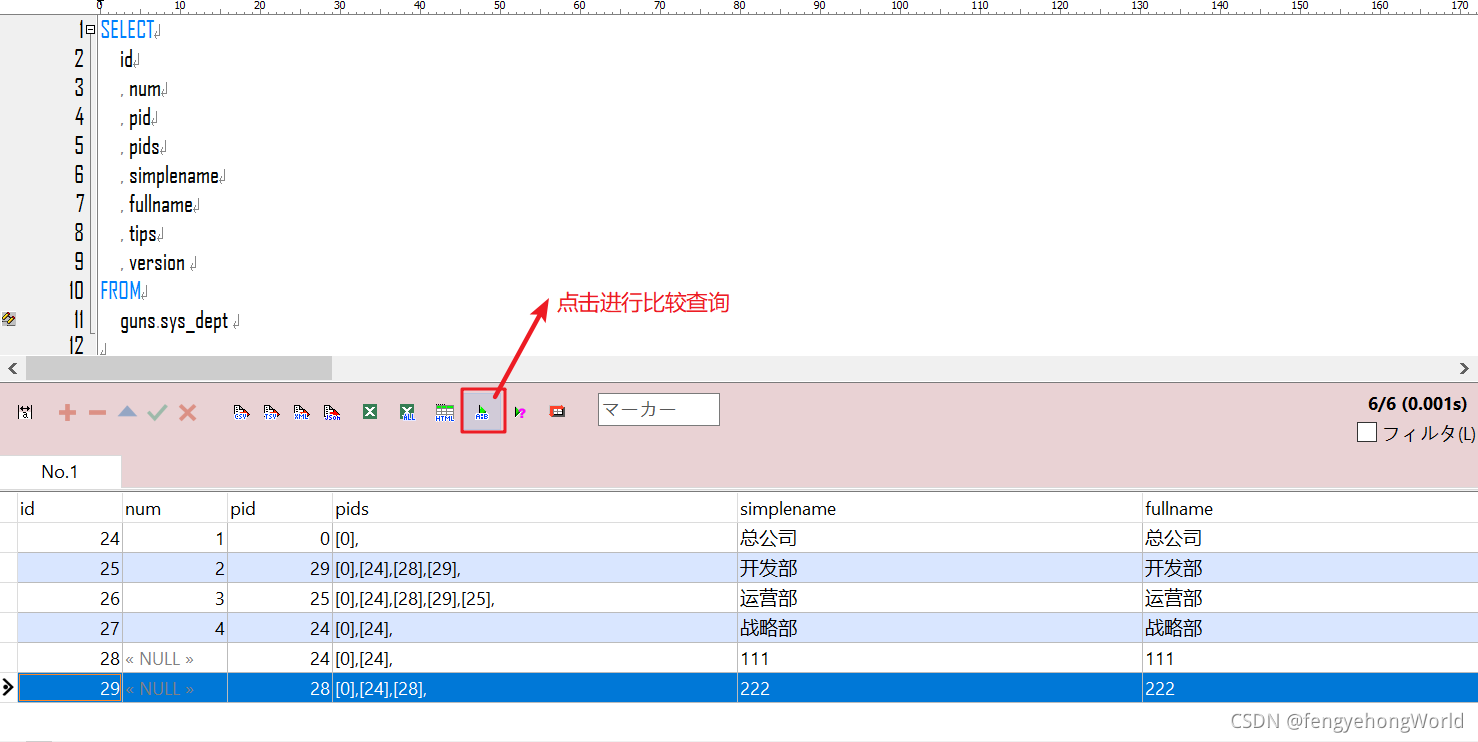Cancel edits with the red X icon
Image resolution: width=1478 pixels, height=742 pixels.
point(187,412)
